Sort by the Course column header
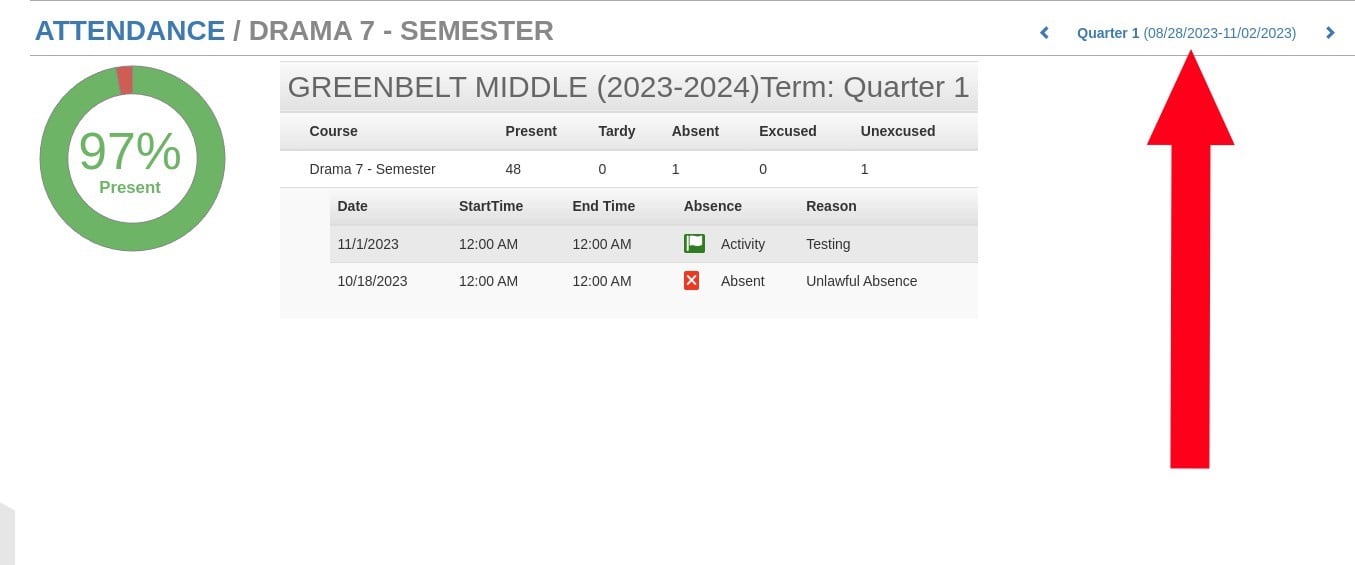Screen dimensions: 1355x565 click(333, 131)
